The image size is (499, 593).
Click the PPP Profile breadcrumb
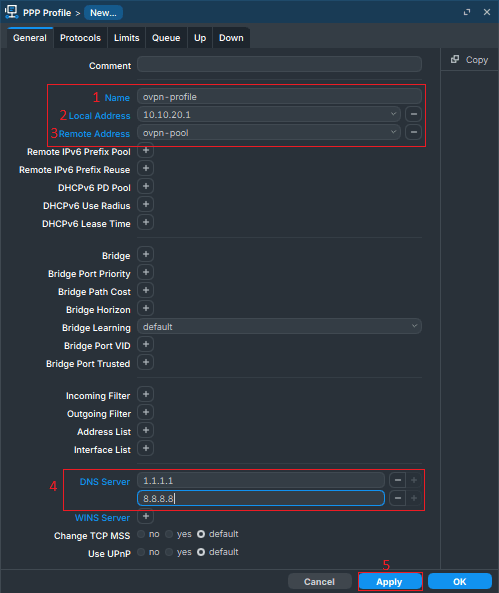coord(47,12)
